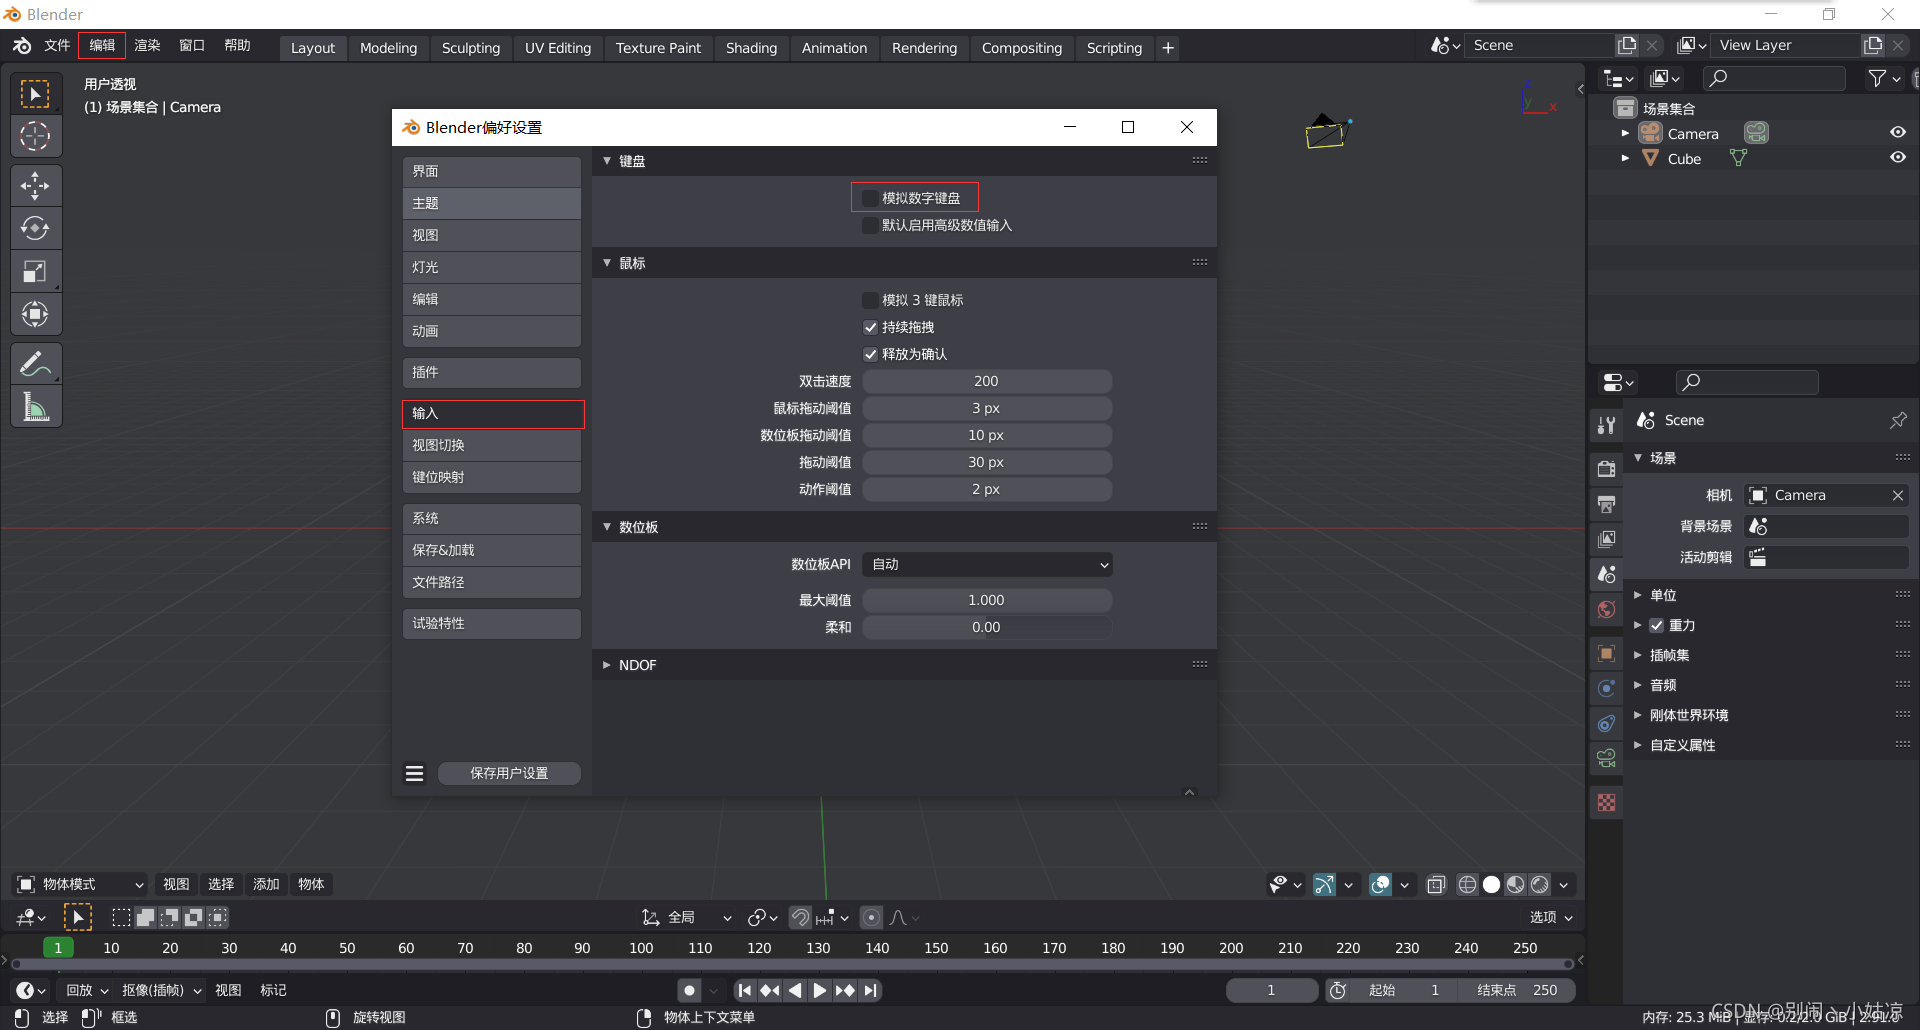Open preferences hamburger menu icon
The height and width of the screenshot is (1030, 1920).
pos(414,773)
